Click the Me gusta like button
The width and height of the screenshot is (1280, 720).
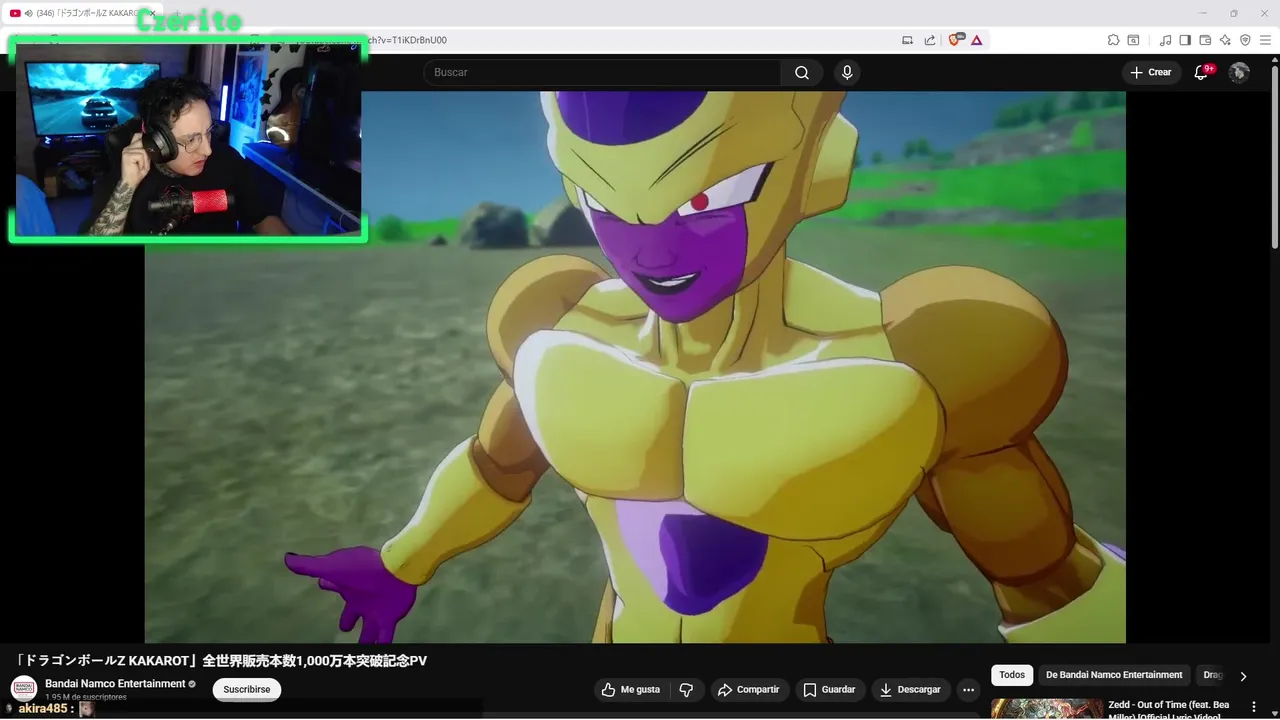632,690
